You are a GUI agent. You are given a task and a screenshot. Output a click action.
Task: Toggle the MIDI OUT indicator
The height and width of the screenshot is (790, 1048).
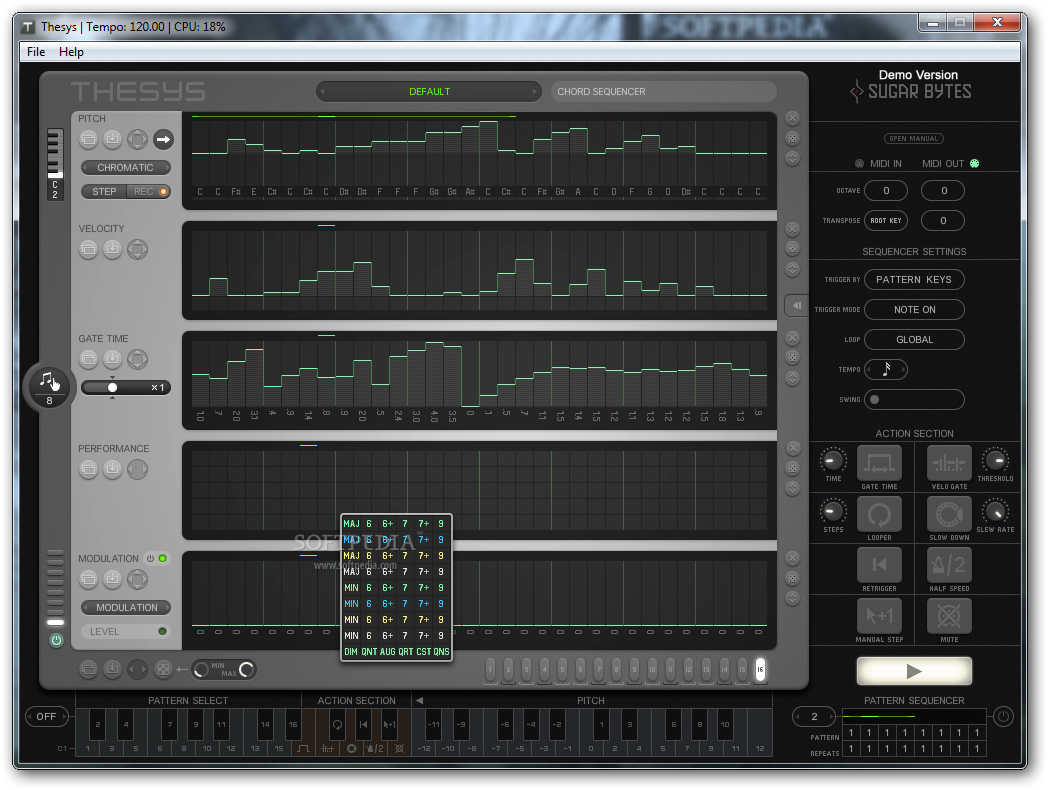(974, 164)
